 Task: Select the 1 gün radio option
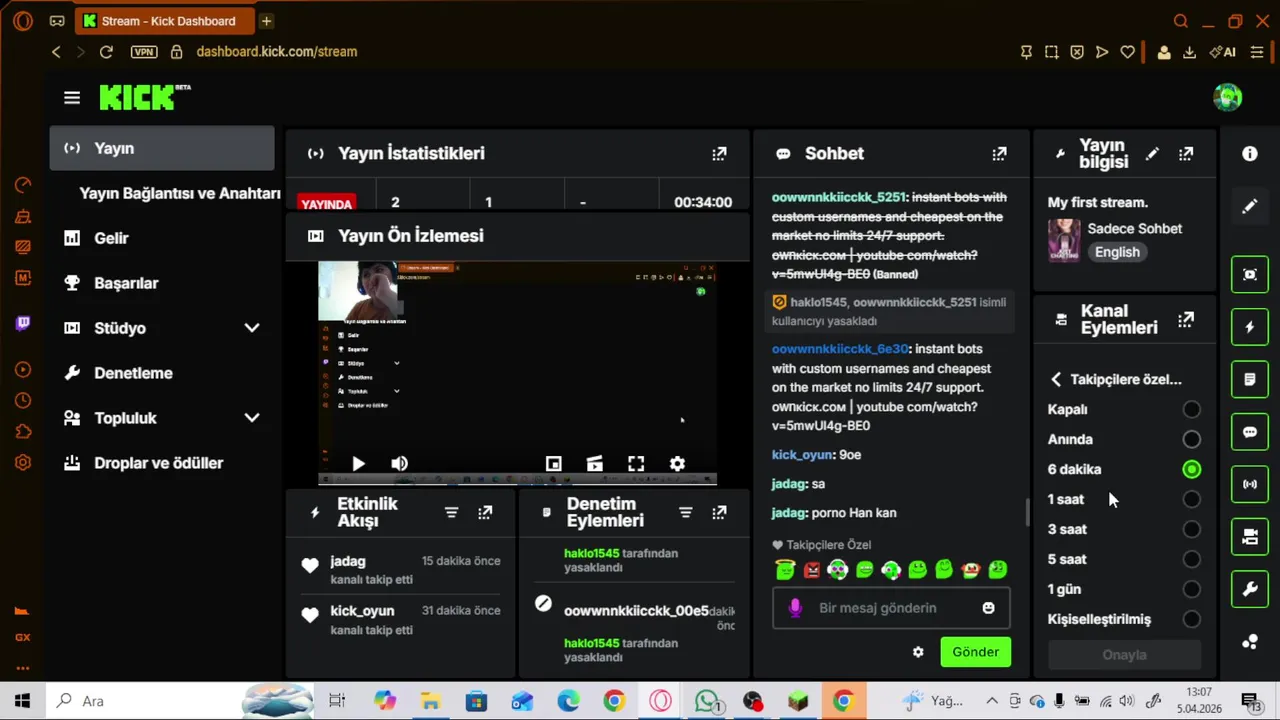click(x=1191, y=589)
